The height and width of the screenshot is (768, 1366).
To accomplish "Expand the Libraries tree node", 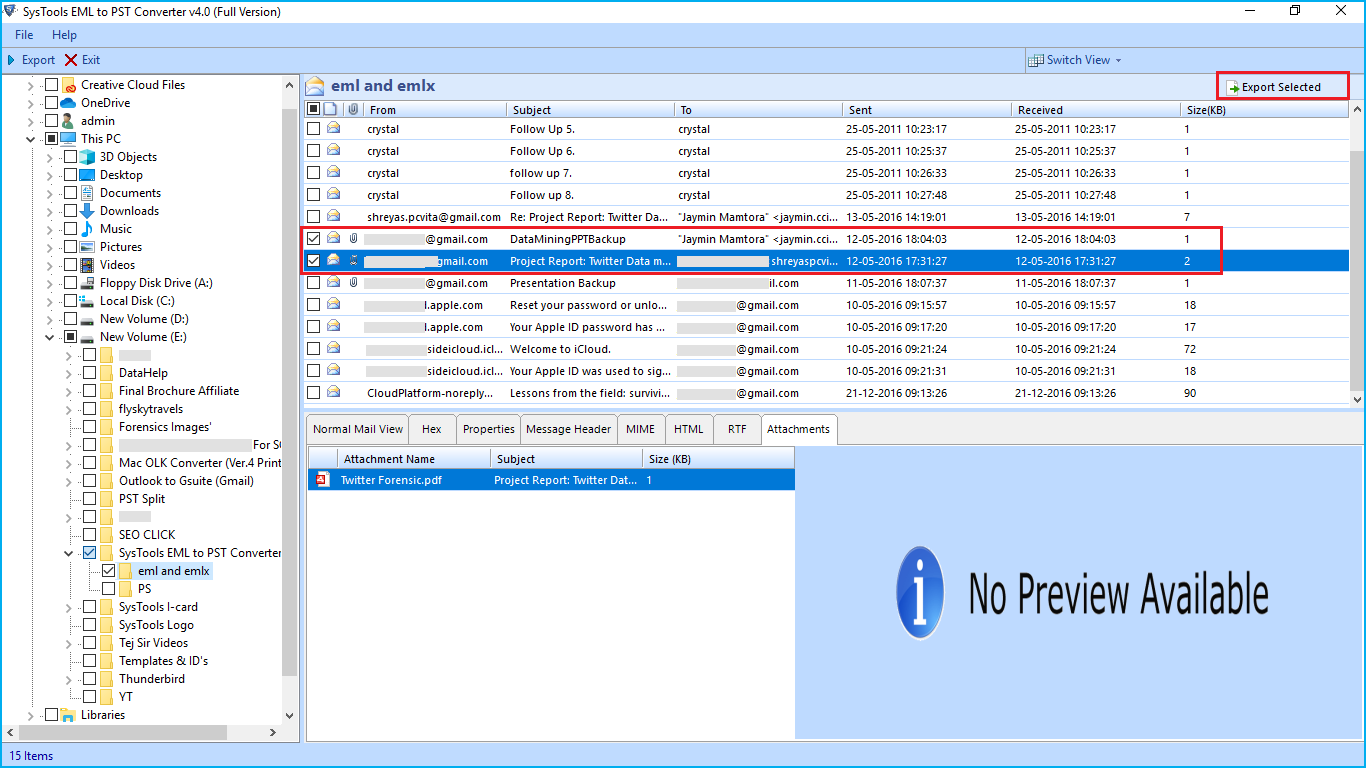I will [31, 715].
